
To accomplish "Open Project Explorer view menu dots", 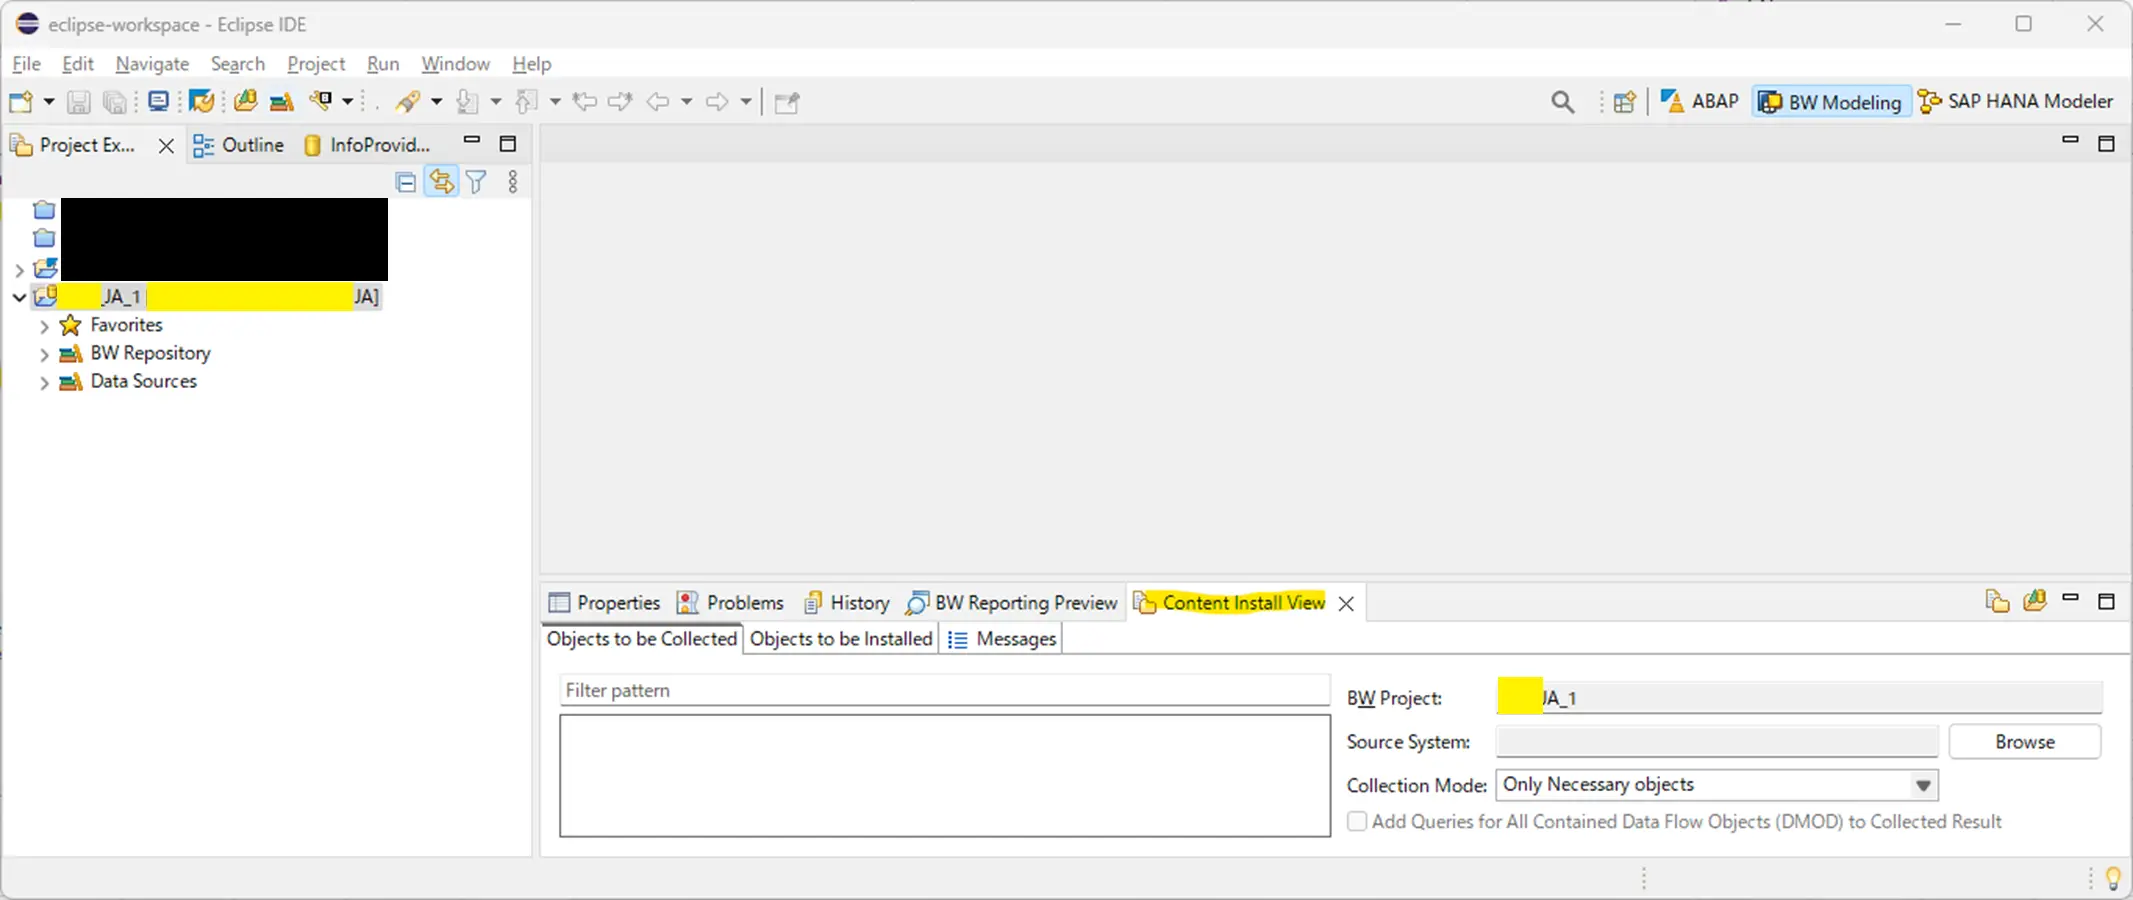I will [513, 182].
